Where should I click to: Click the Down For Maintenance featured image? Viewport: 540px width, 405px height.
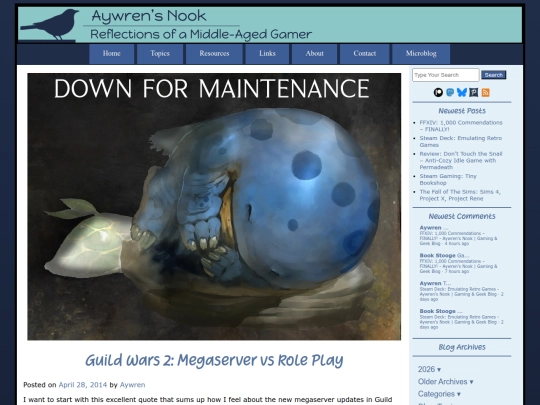tap(214, 207)
